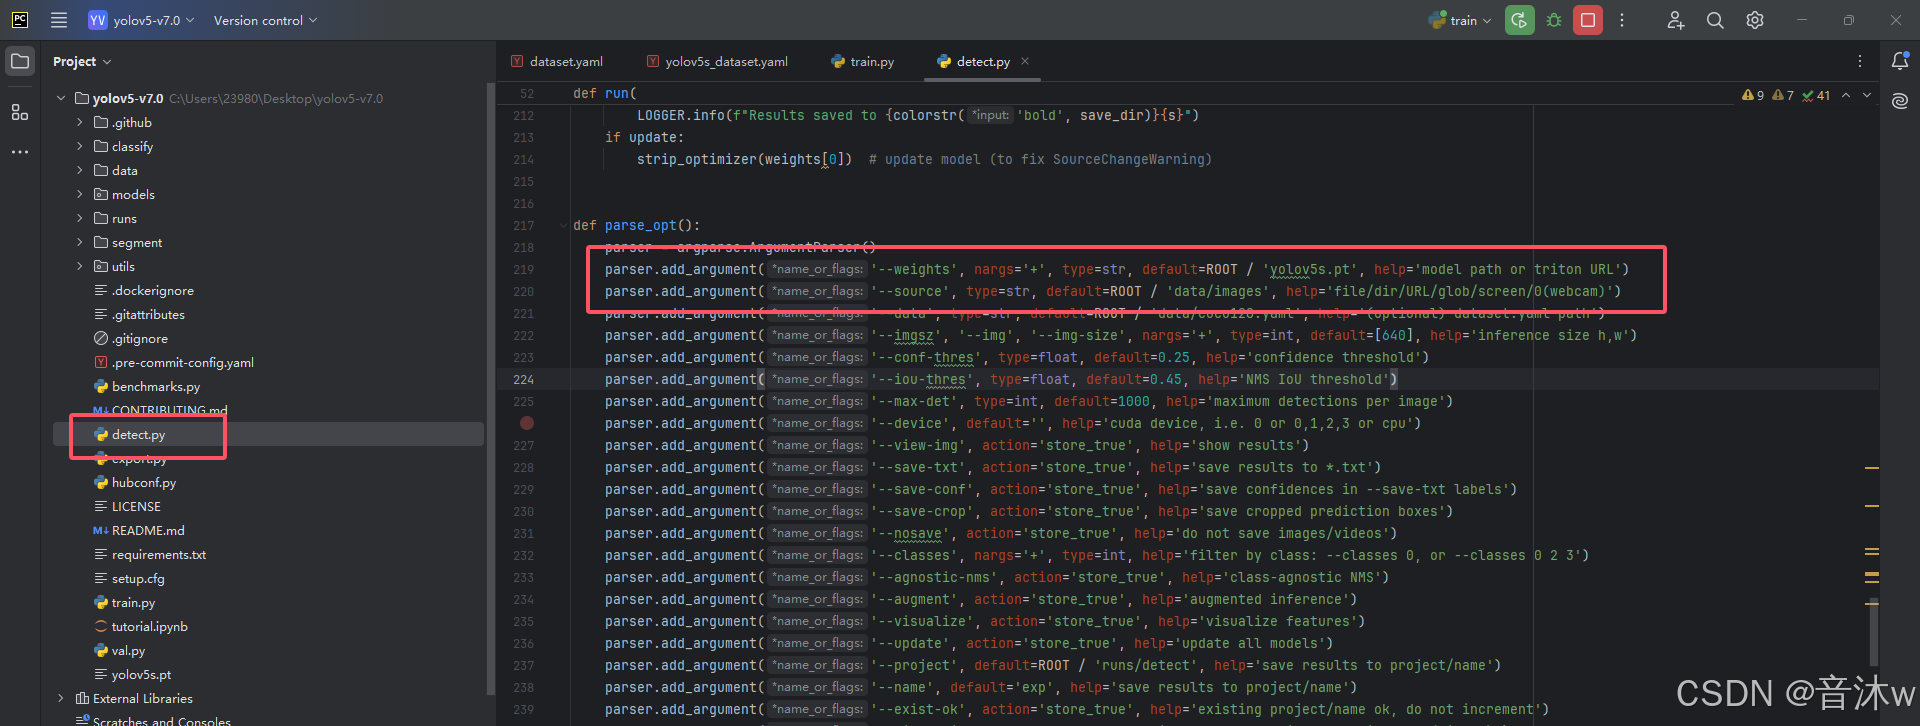The image size is (1920, 726).
Task: Click the sticky 'def run(' header line
Action: coord(604,93)
